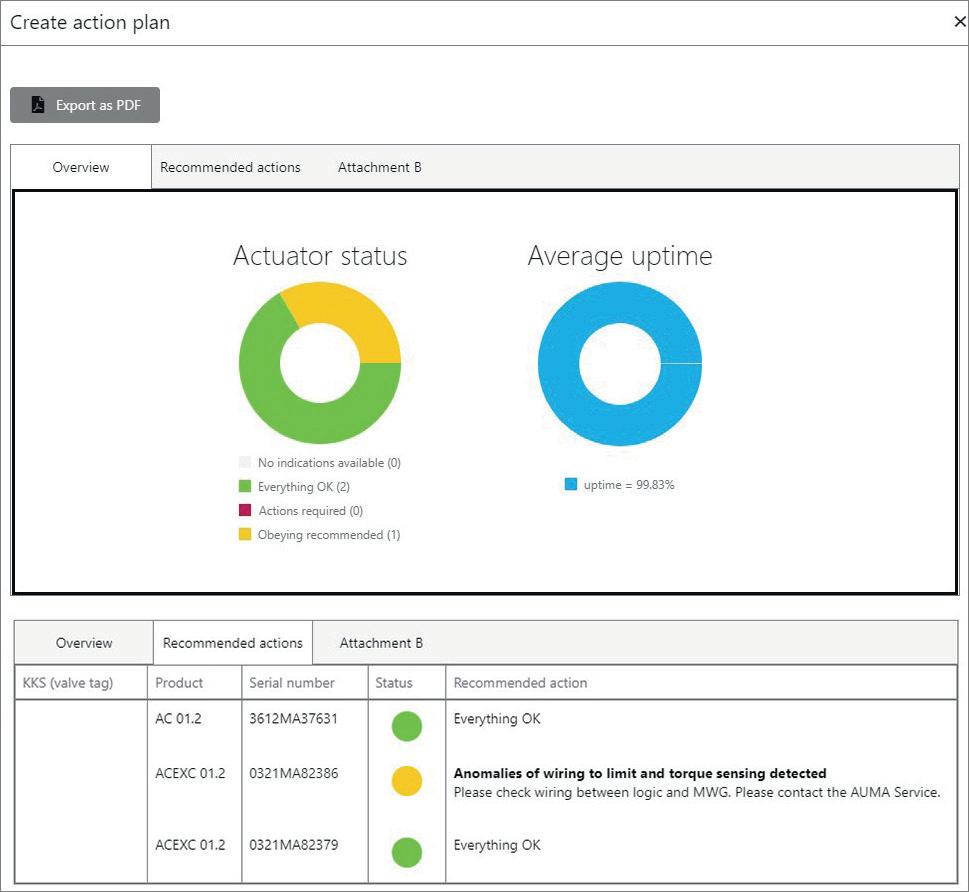Click legend text No indications available (0)
969x892 pixels.
coord(329,462)
